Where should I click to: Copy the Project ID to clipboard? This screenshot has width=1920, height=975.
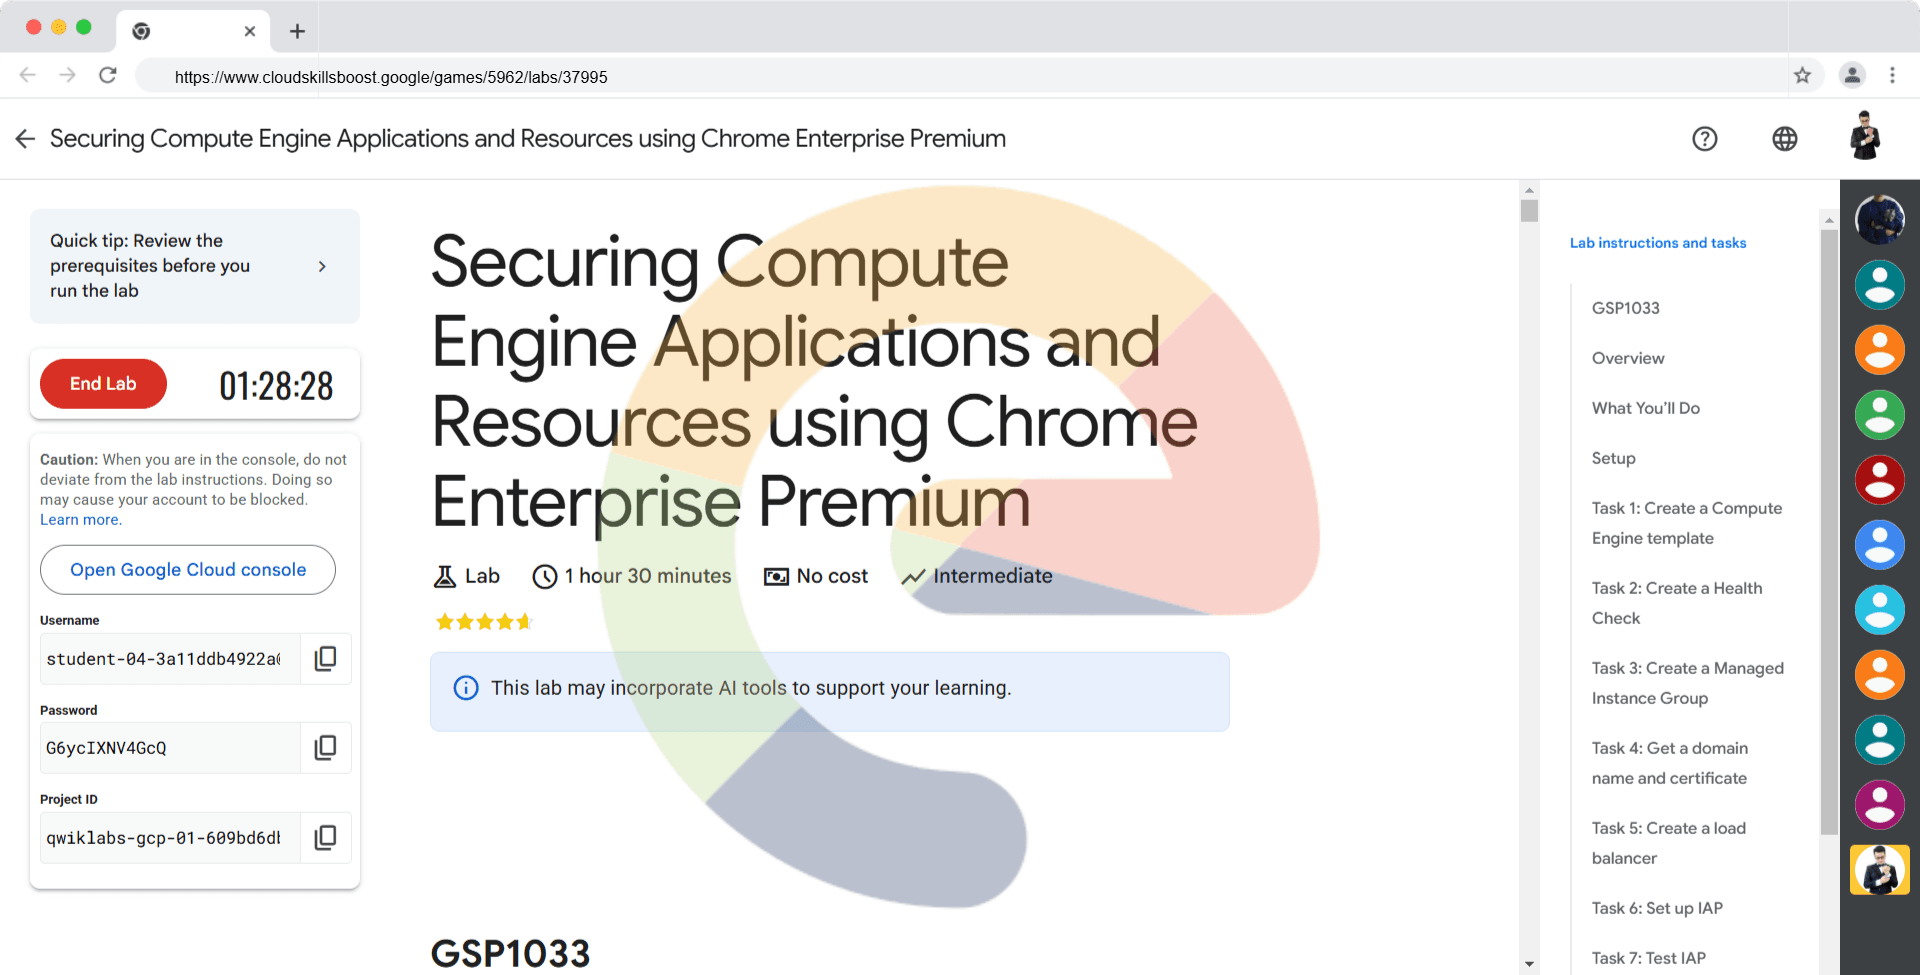326,837
